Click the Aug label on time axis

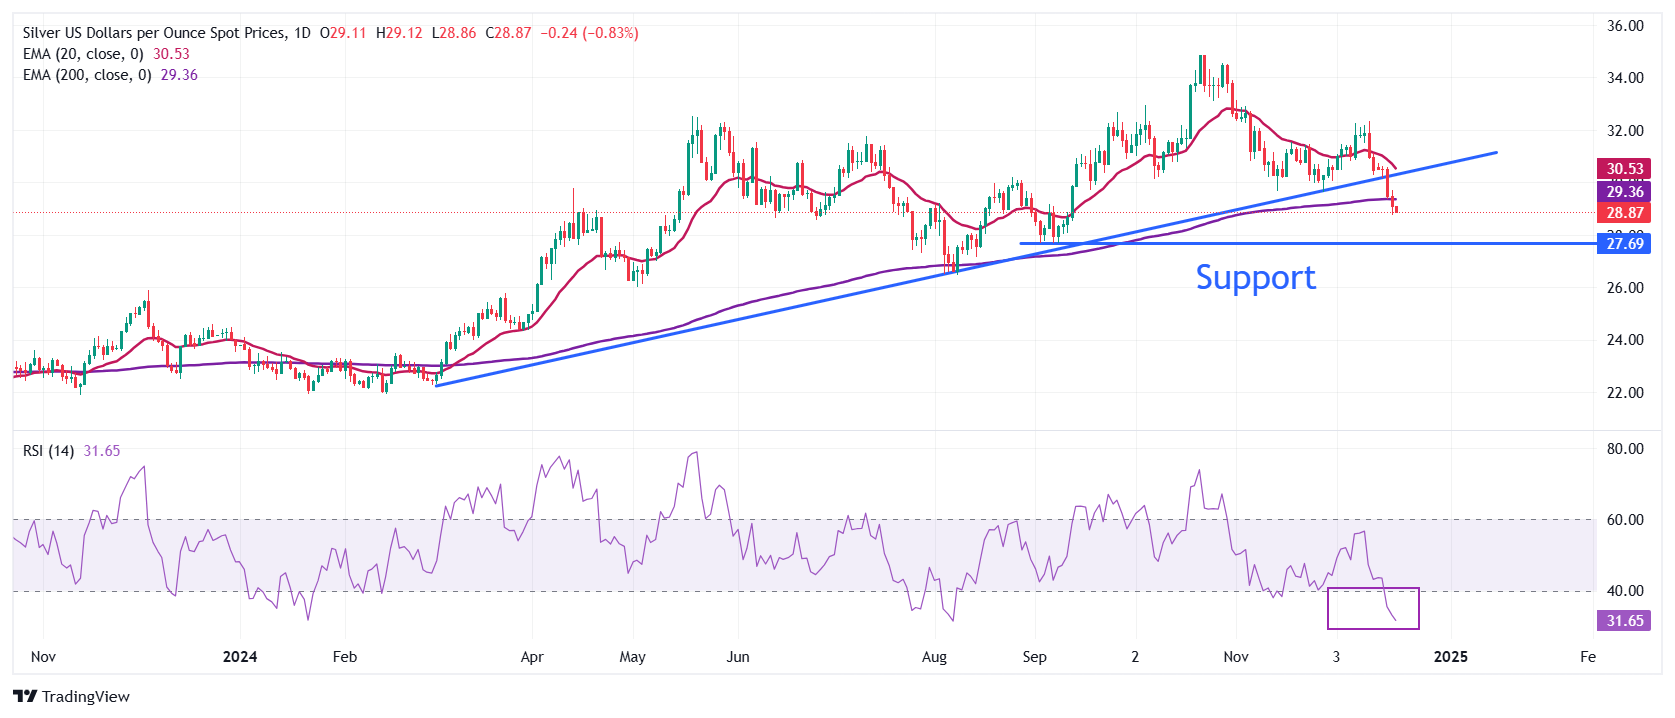[934, 657]
